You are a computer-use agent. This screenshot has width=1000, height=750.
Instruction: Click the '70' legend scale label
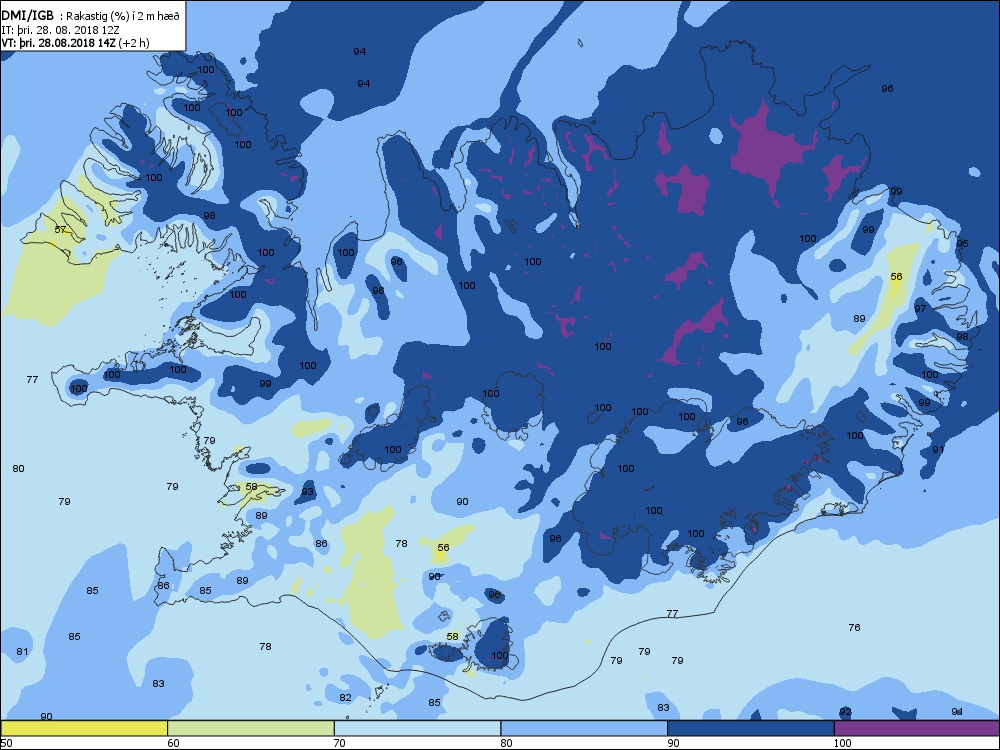[x=340, y=743]
